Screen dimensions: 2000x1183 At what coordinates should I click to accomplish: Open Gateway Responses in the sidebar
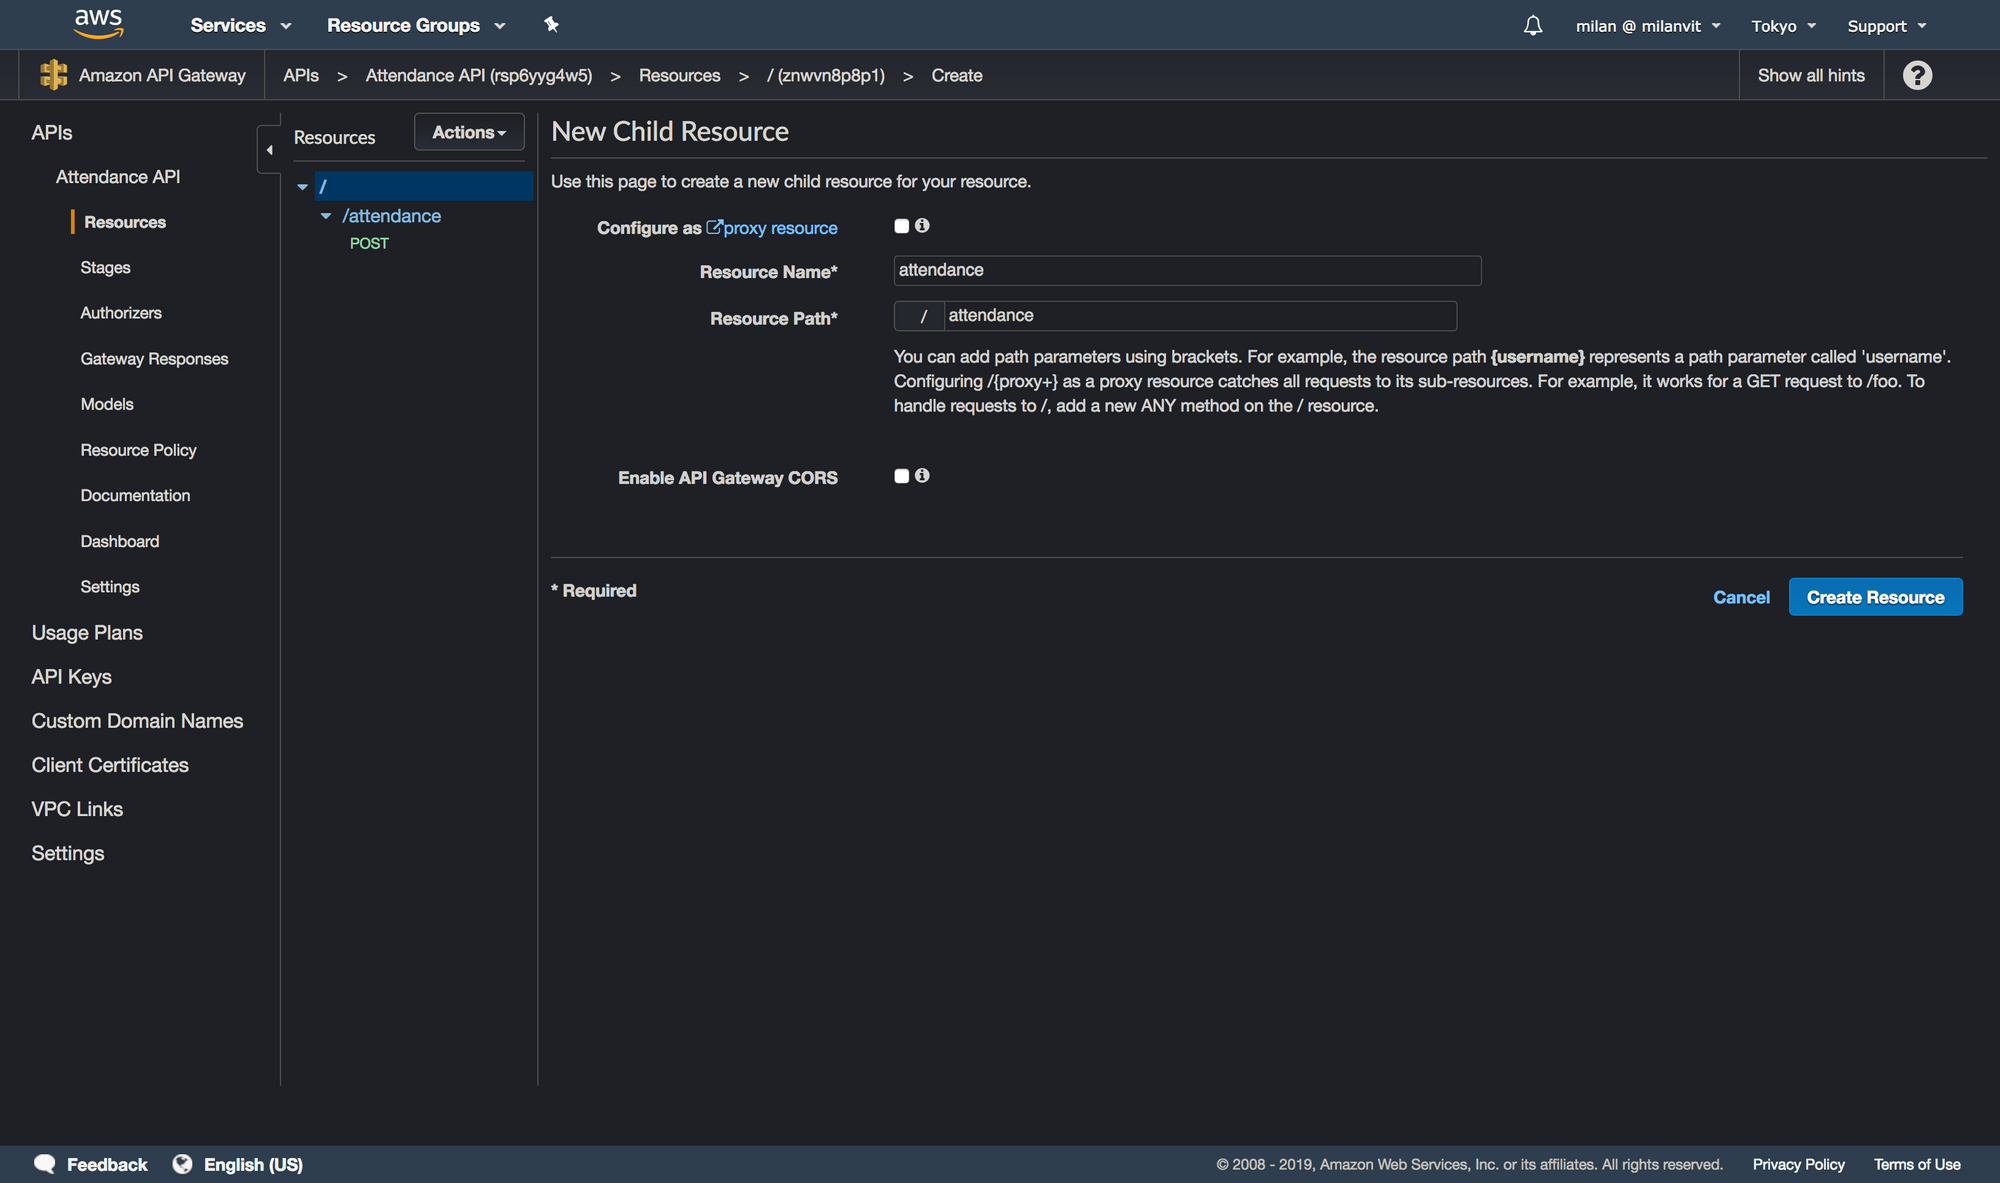click(x=154, y=359)
